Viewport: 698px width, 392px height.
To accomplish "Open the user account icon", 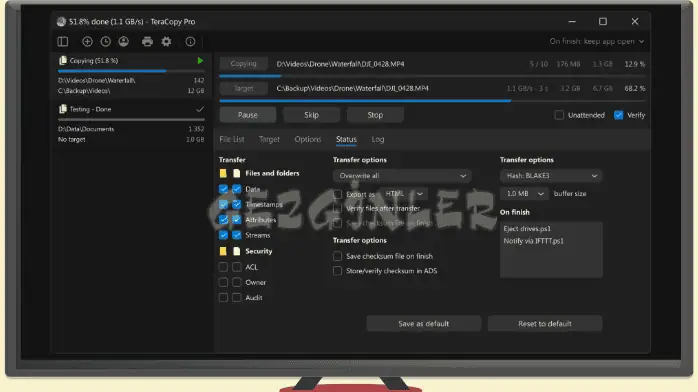I will (x=124, y=41).
